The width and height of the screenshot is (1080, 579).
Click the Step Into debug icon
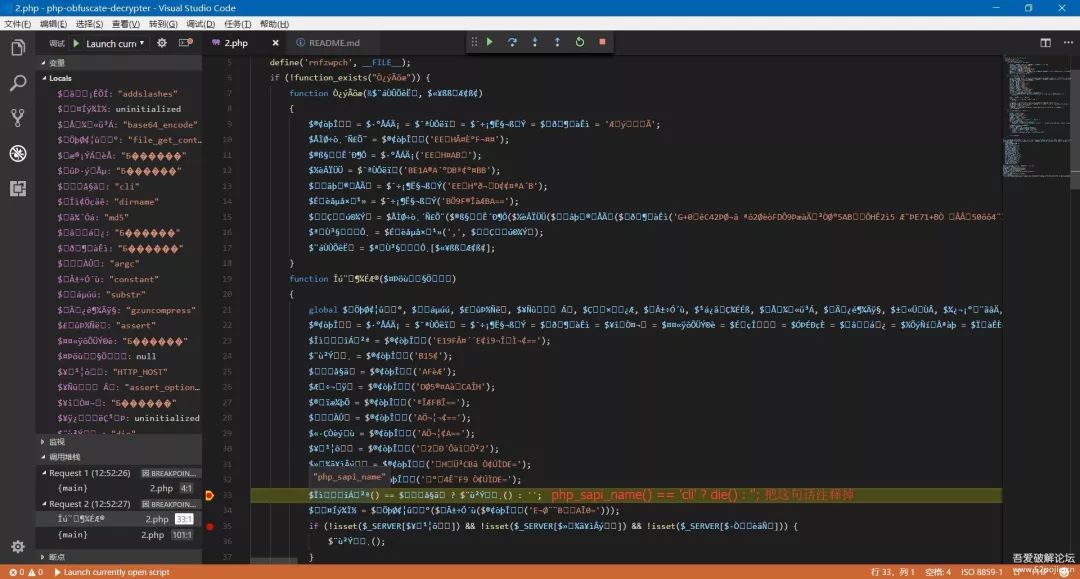point(535,42)
